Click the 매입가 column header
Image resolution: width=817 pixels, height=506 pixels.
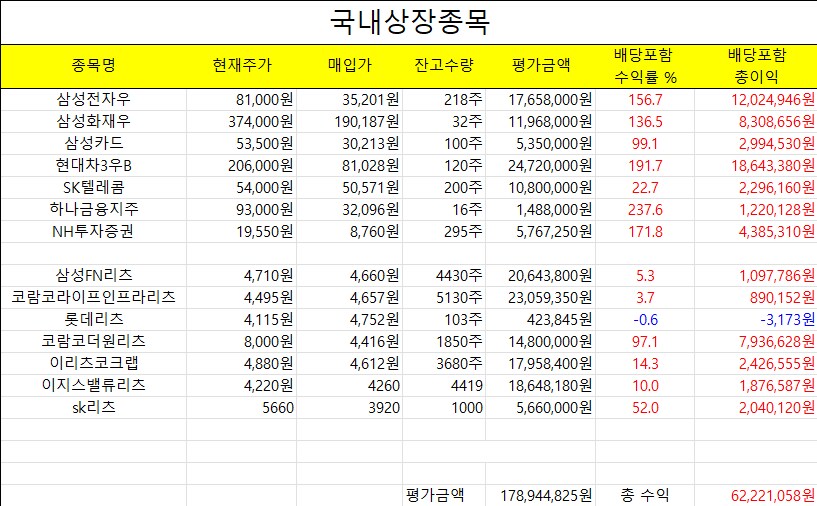click(x=350, y=66)
